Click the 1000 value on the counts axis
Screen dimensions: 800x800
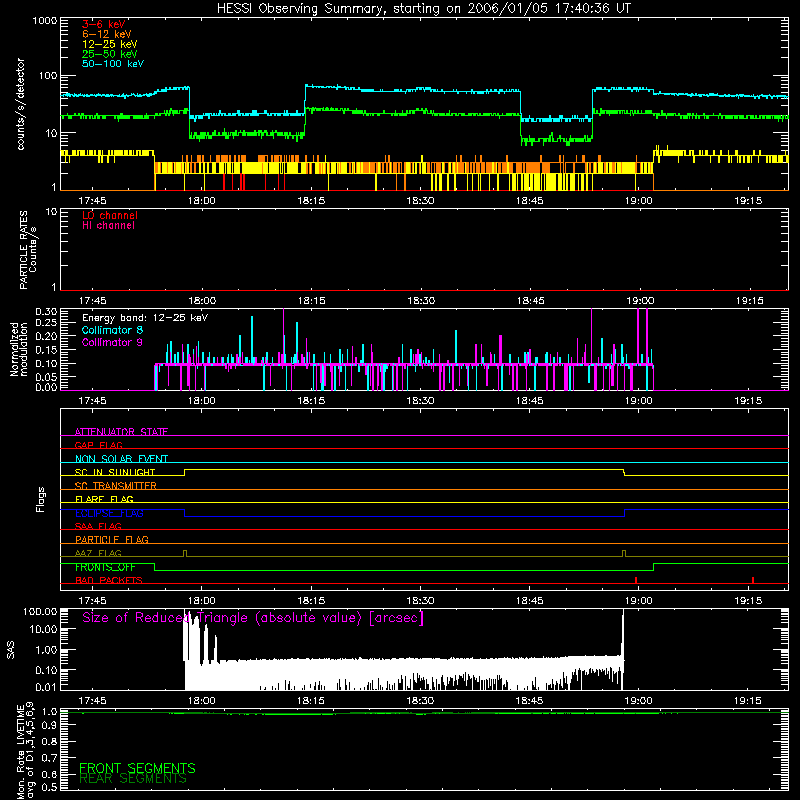44,21
